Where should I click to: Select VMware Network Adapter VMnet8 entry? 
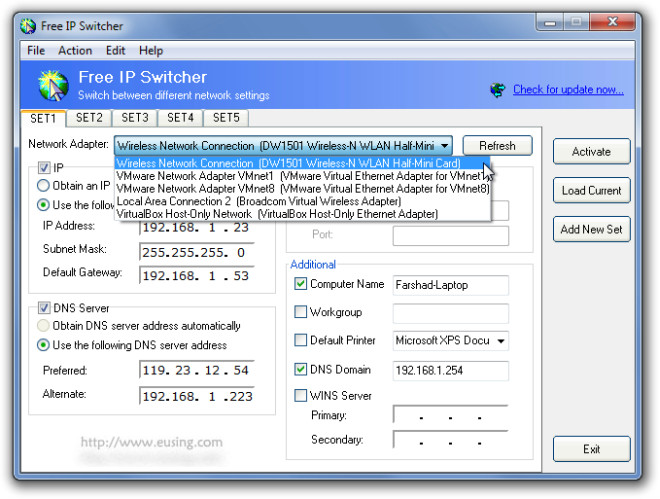302,188
